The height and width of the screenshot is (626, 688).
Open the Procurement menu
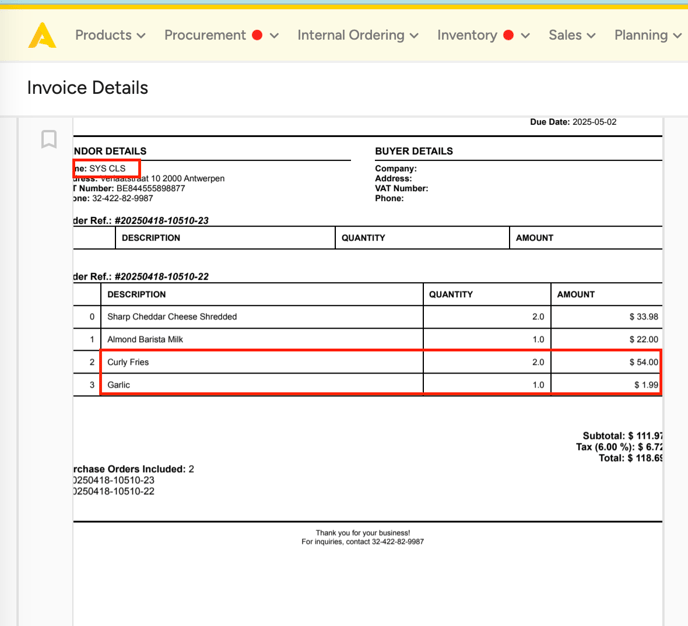pyautogui.click(x=204, y=35)
